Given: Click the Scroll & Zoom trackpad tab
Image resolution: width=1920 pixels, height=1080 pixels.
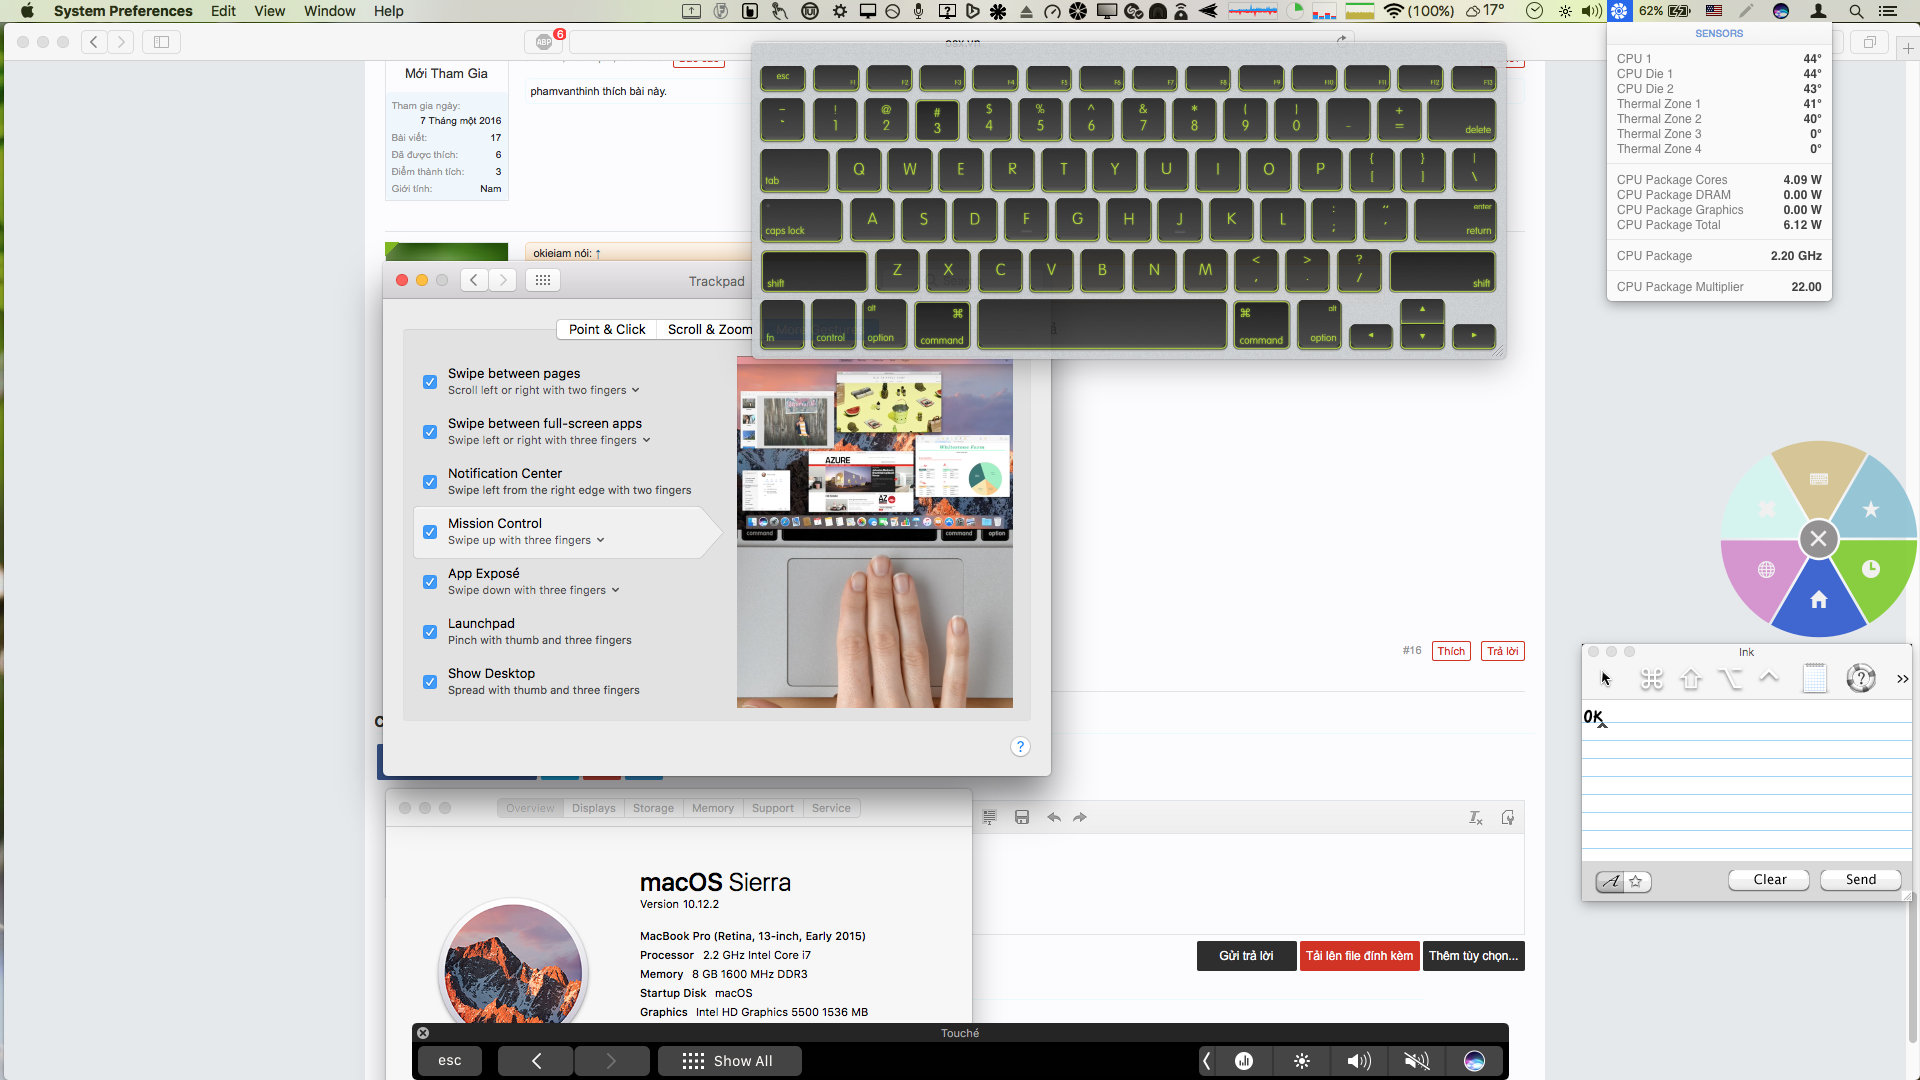Looking at the screenshot, I should (x=711, y=328).
